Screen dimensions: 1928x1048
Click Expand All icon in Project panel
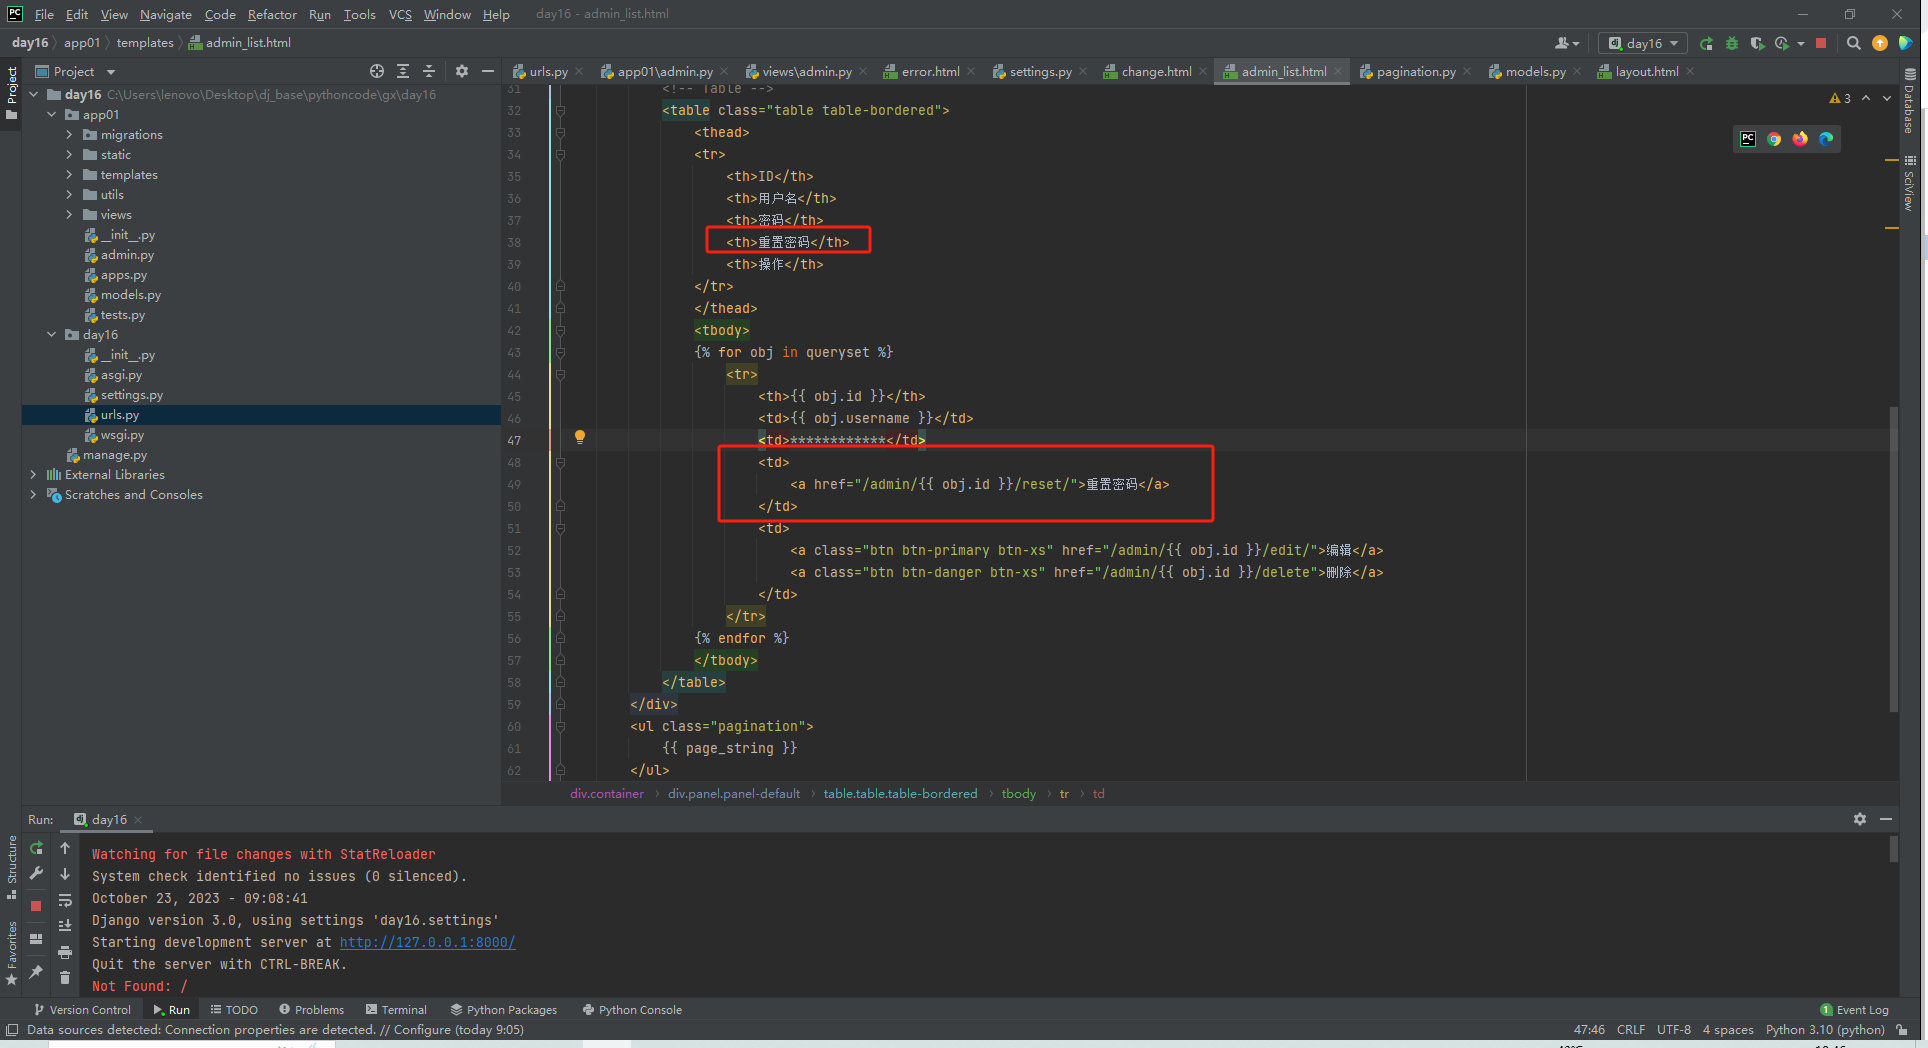[403, 71]
